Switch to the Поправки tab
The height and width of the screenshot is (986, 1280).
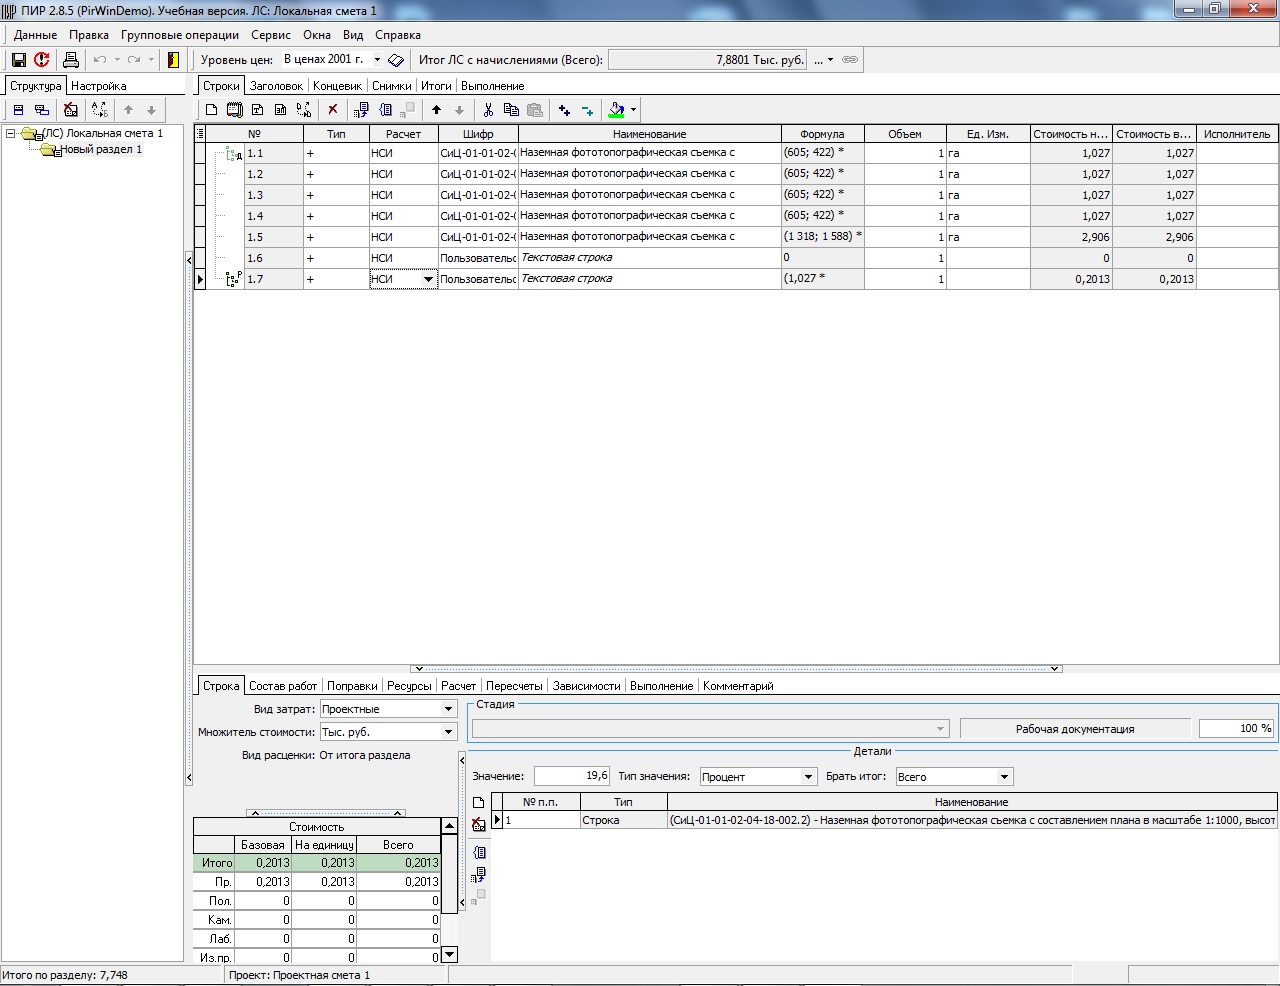click(x=352, y=686)
